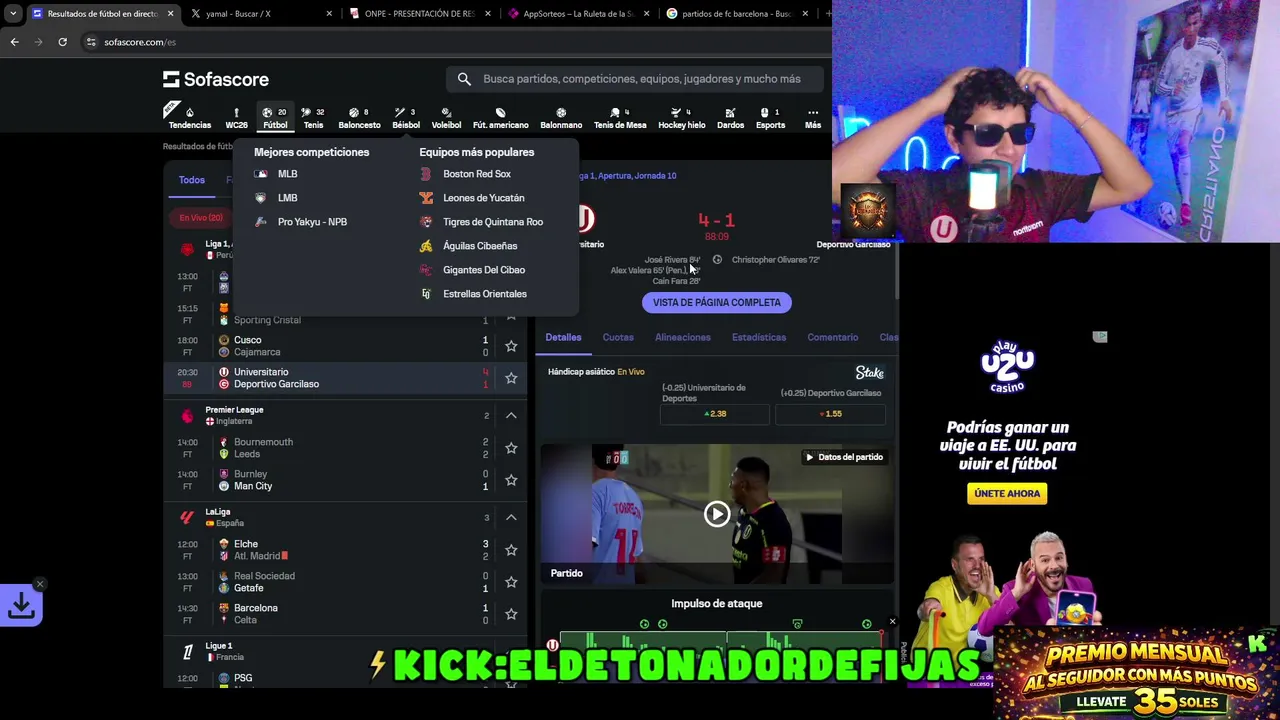1280x720 pixels.
Task: Open the Estrellas Orientales team
Action: [x=484, y=294]
